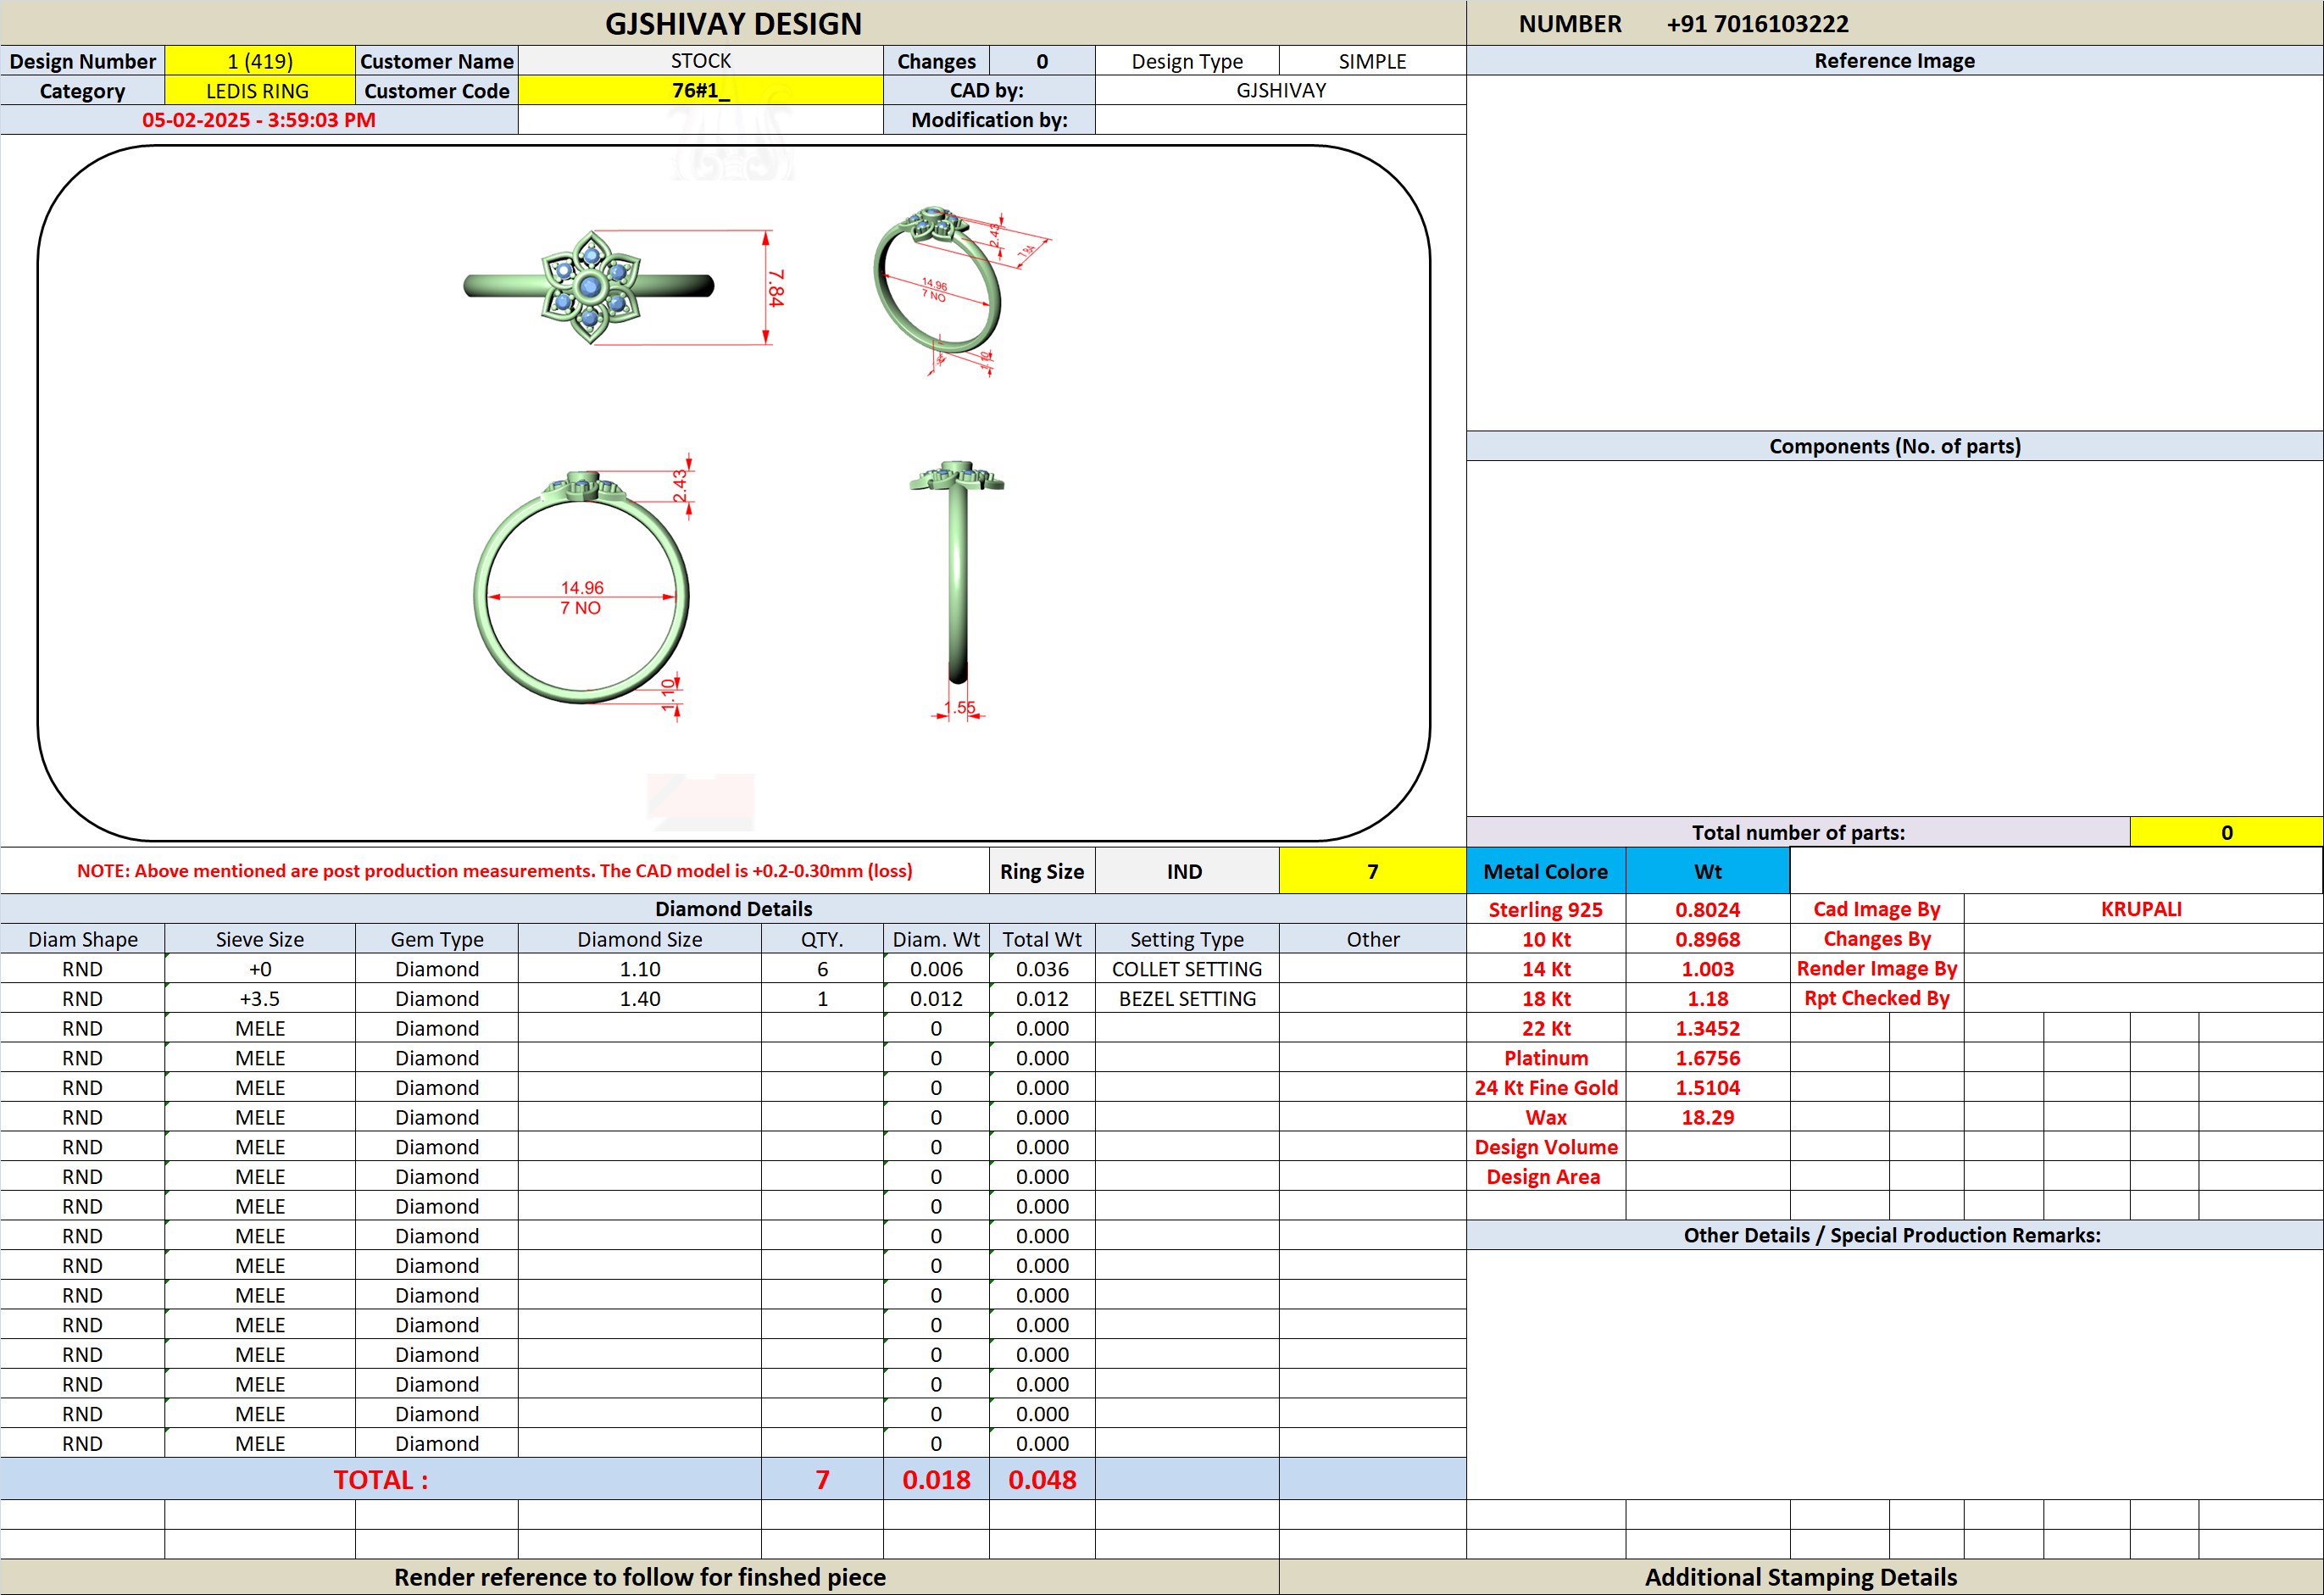Click the Rpt Checked By label

(1877, 998)
